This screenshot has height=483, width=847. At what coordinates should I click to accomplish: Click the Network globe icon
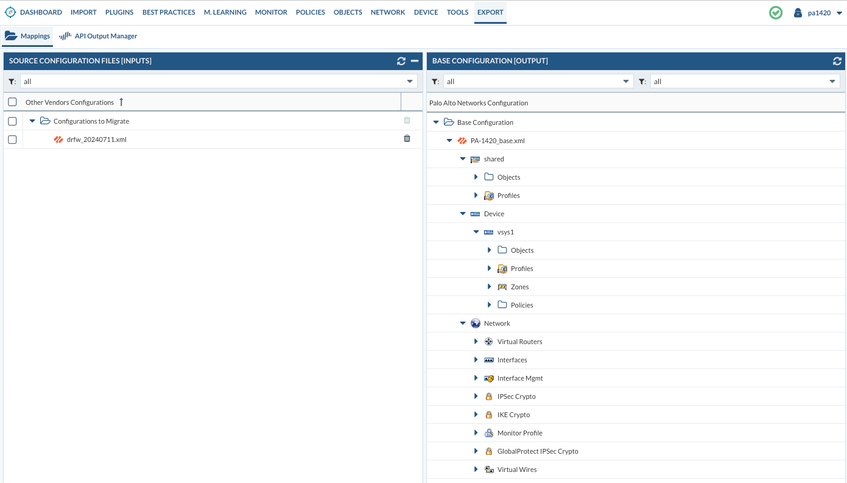point(475,323)
